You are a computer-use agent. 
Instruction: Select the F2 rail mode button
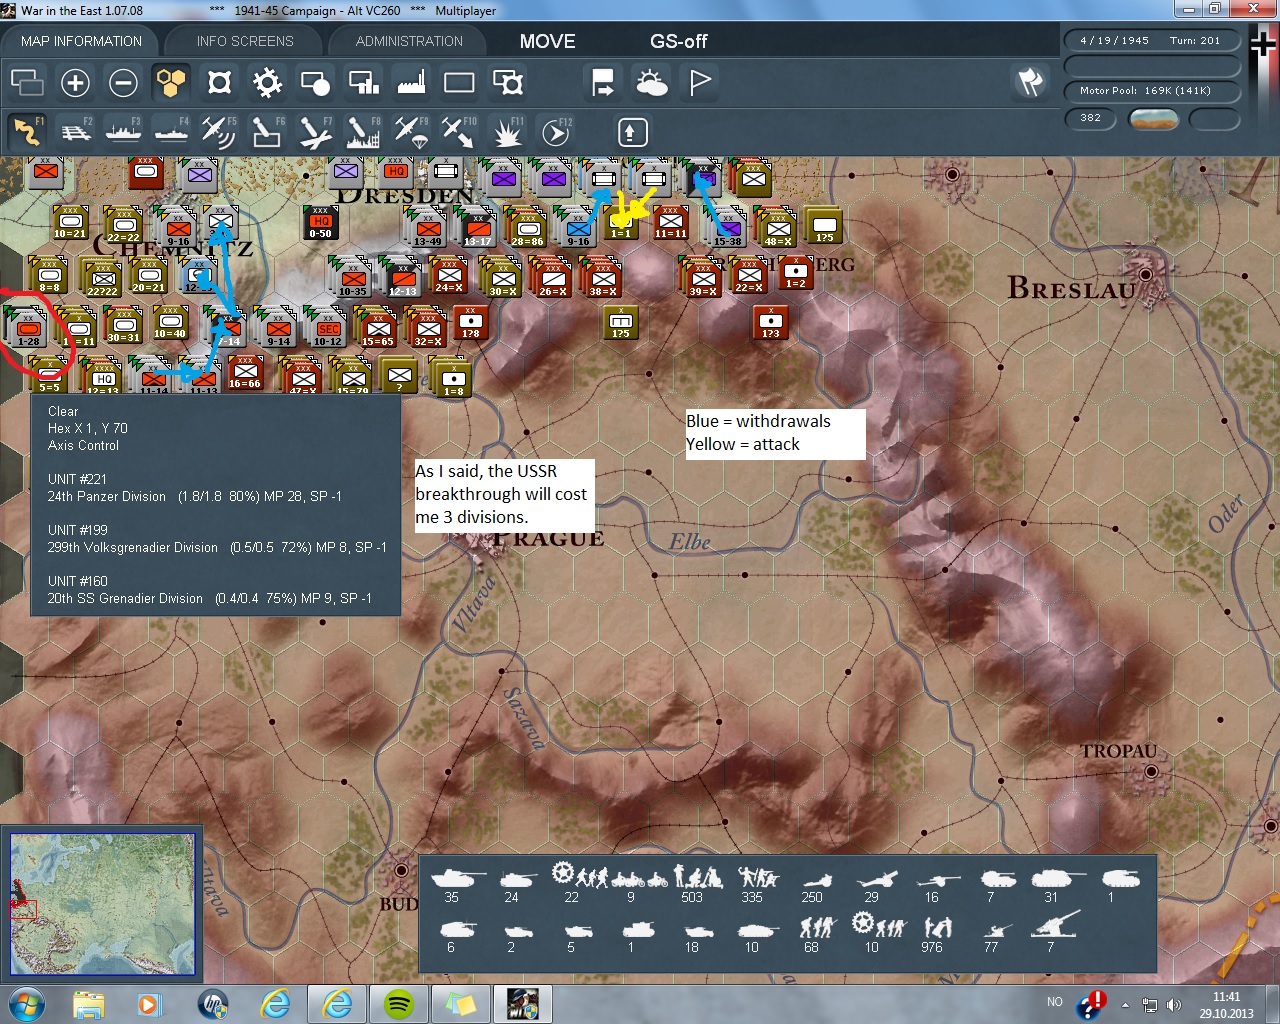75,131
